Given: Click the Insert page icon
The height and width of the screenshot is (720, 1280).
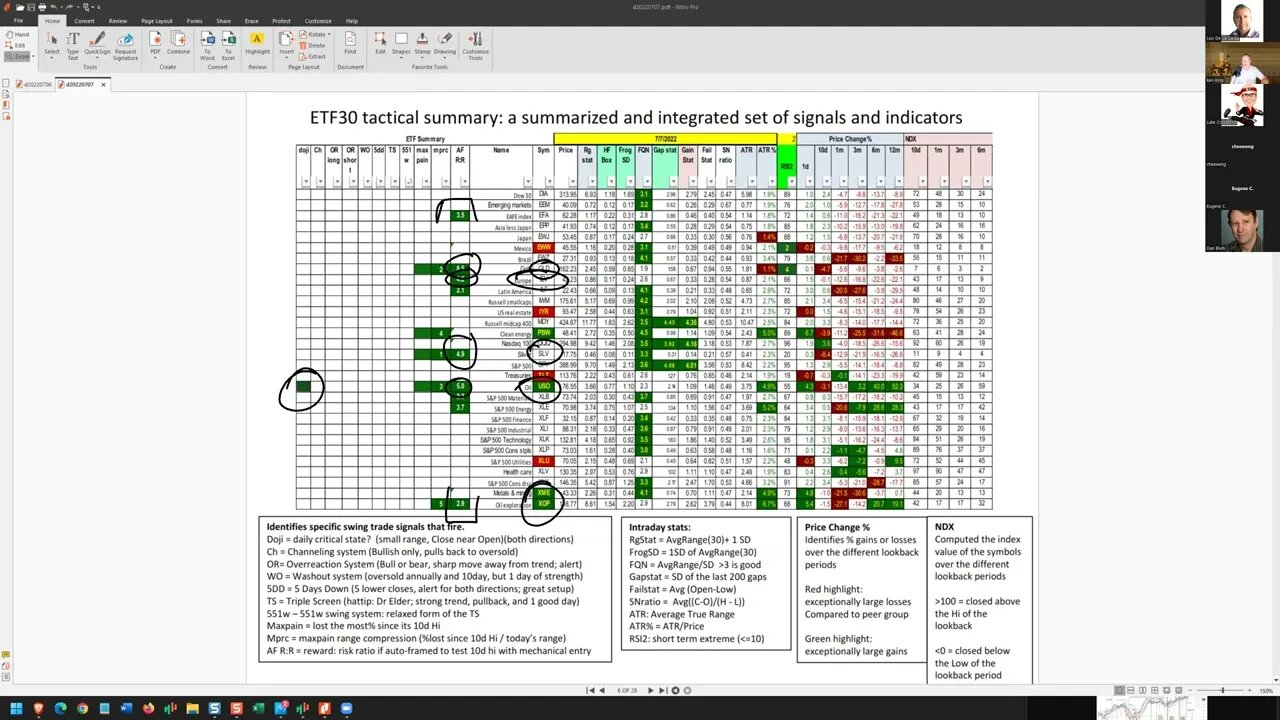Looking at the screenshot, I should (x=288, y=43).
